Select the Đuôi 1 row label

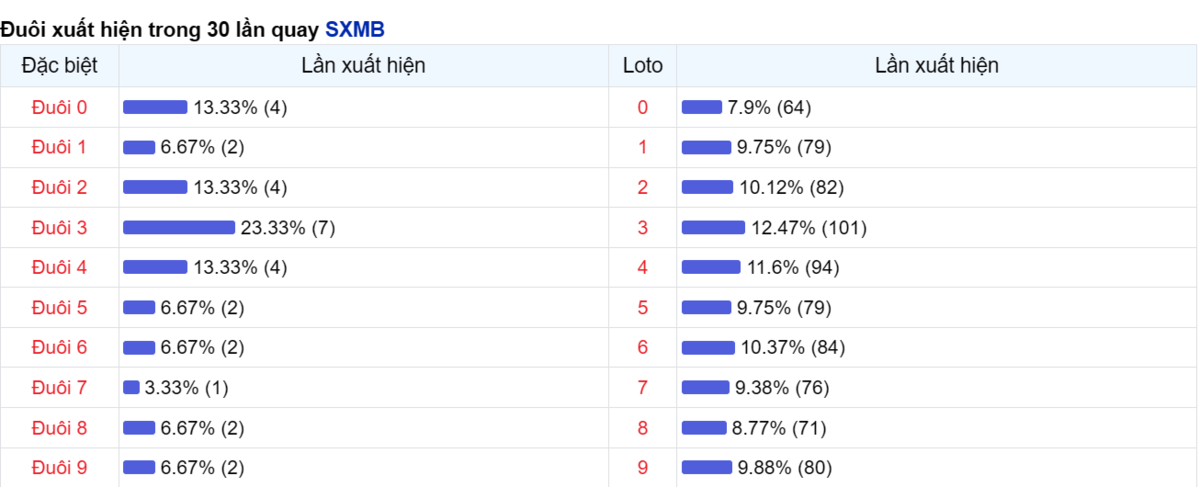pyautogui.click(x=60, y=147)
